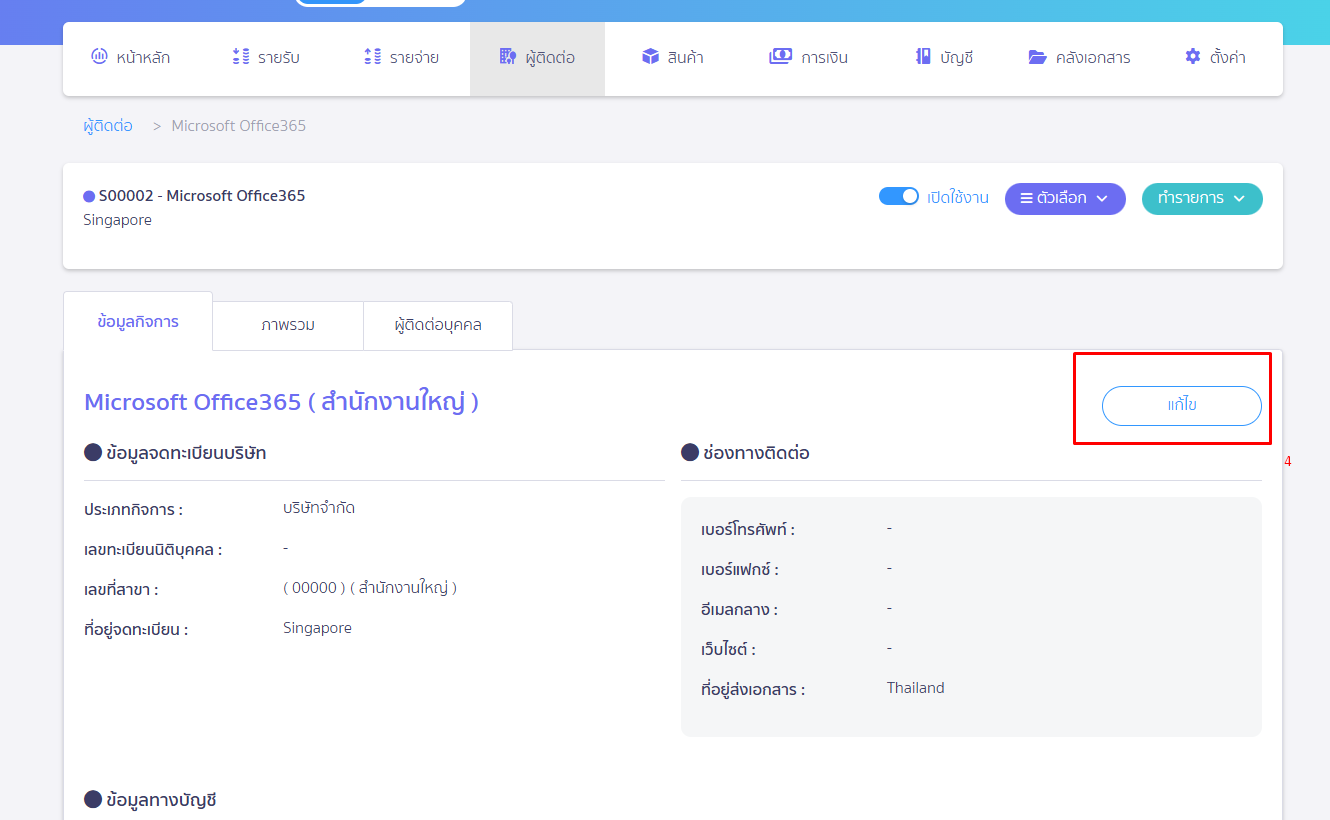Switch to the ภาพรวม overview tab
This screenshot has height=820, width=1330.
(288, 325)
